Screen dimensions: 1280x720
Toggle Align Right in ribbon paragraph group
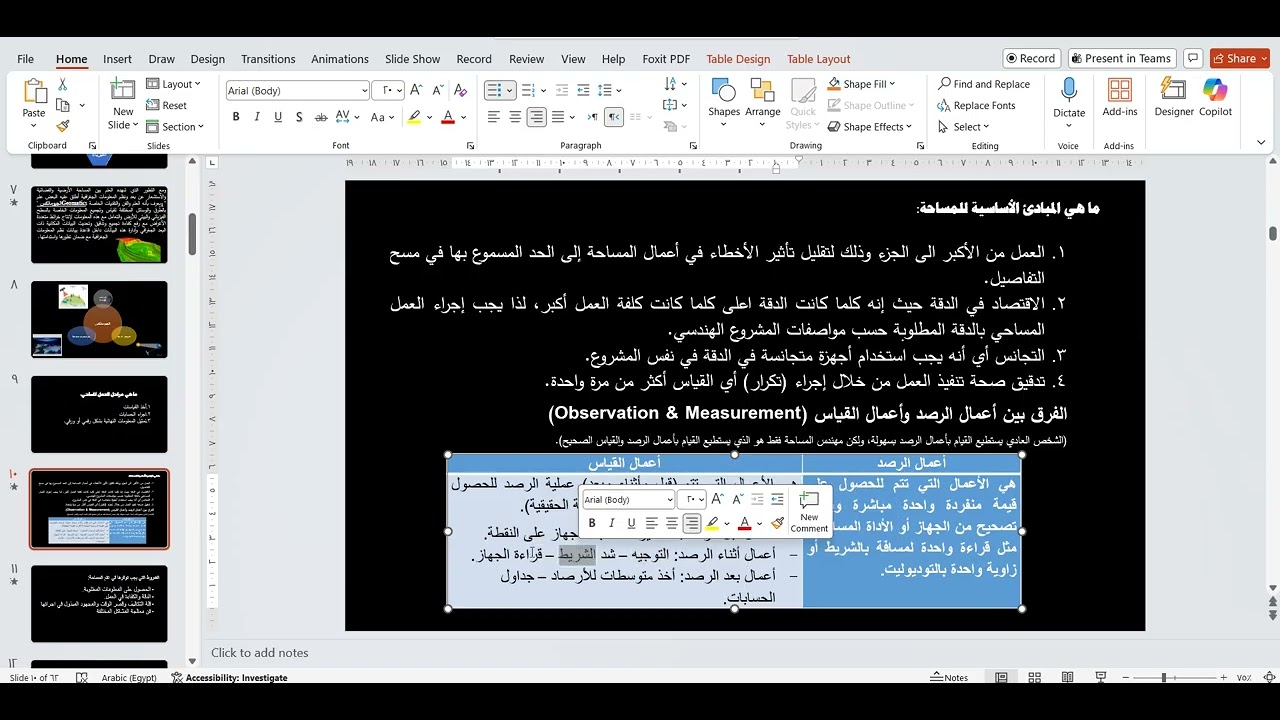tap(536, 117)
